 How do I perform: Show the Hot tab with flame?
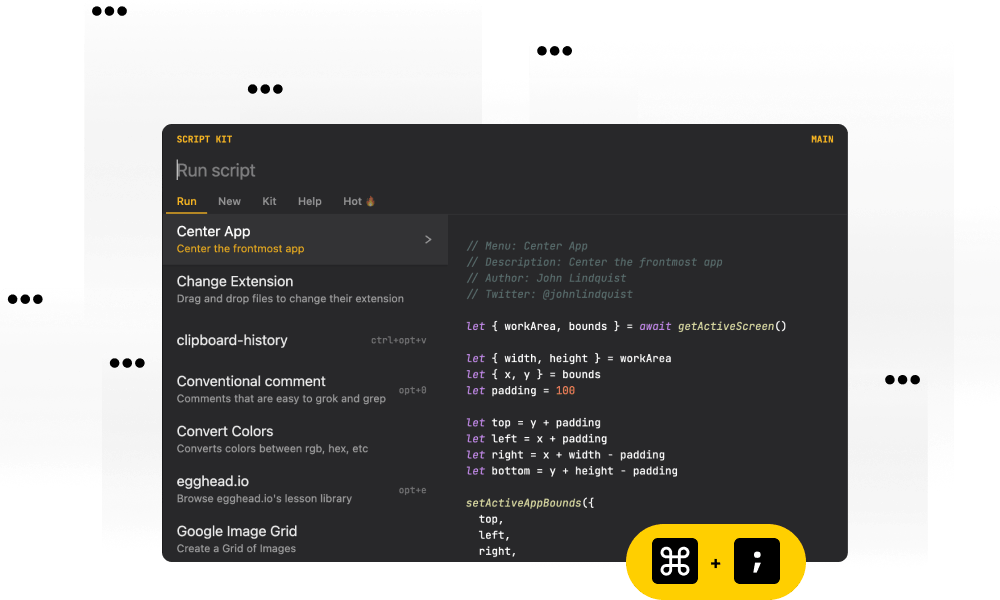[x=359, y=201]
